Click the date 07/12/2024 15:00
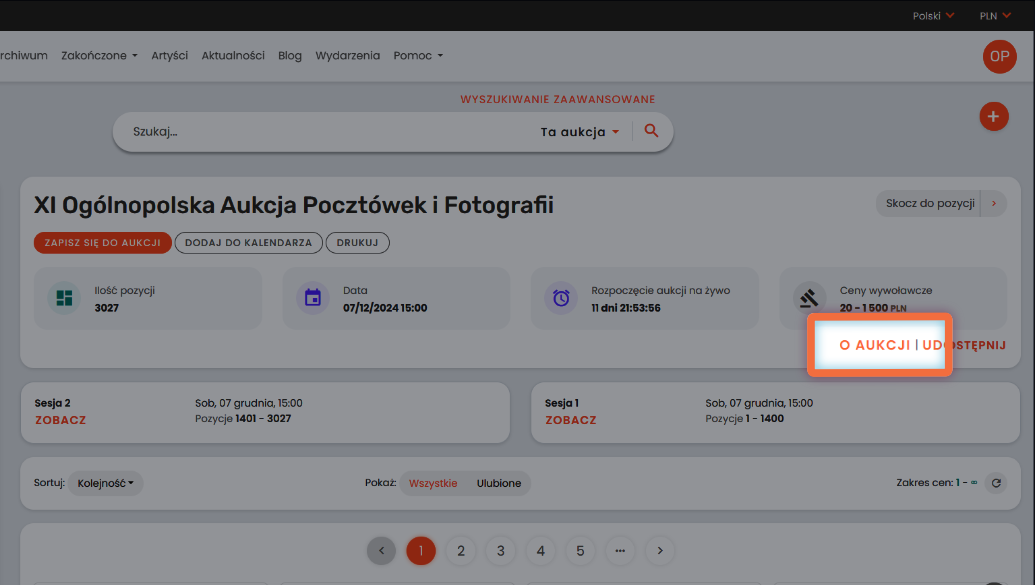The width and height of the screenshot is (1035, 585). pos(385,308)
